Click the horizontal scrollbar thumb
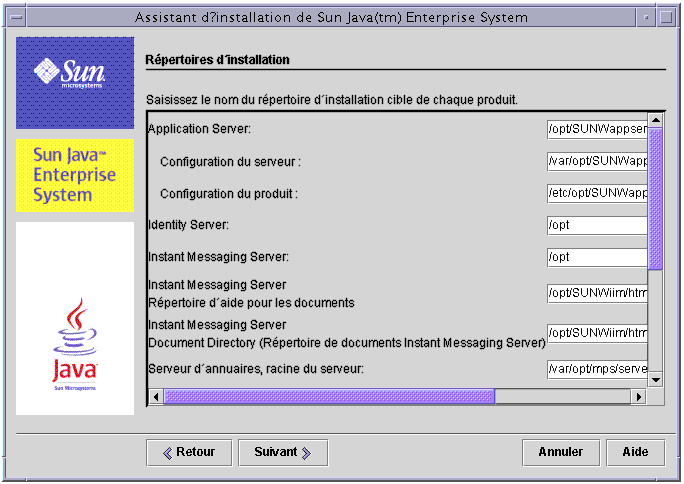This screenshot has width=684, height=484. coord(329,397)
